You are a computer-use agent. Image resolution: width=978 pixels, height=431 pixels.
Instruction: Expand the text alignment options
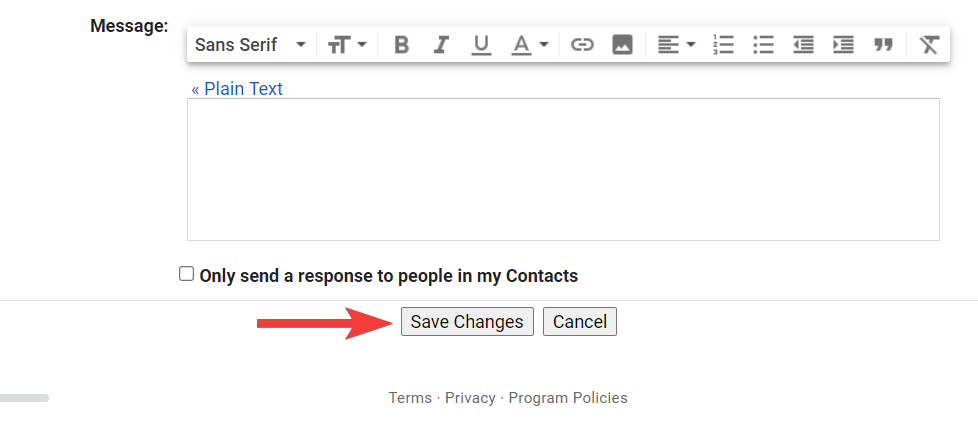pos(676,45)
